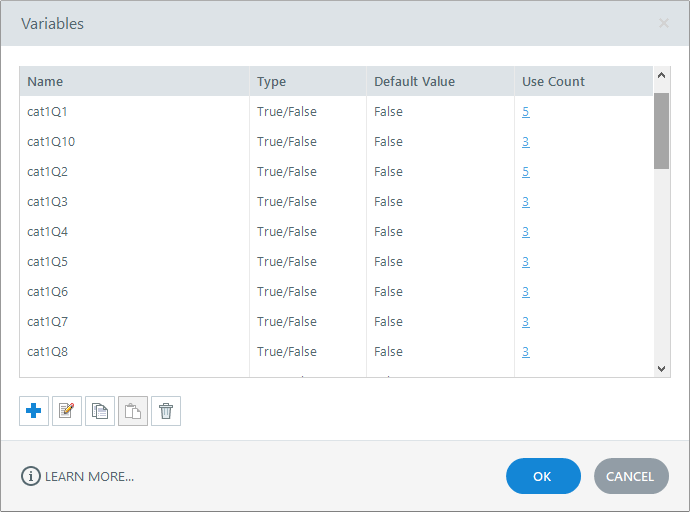Open the LEARN MORE link

(89, 477)
